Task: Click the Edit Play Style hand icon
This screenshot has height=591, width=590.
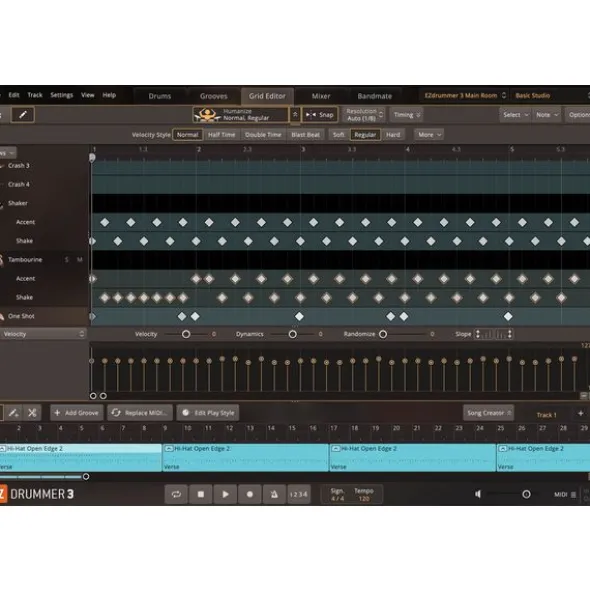Action: click(x=186, y=413)
